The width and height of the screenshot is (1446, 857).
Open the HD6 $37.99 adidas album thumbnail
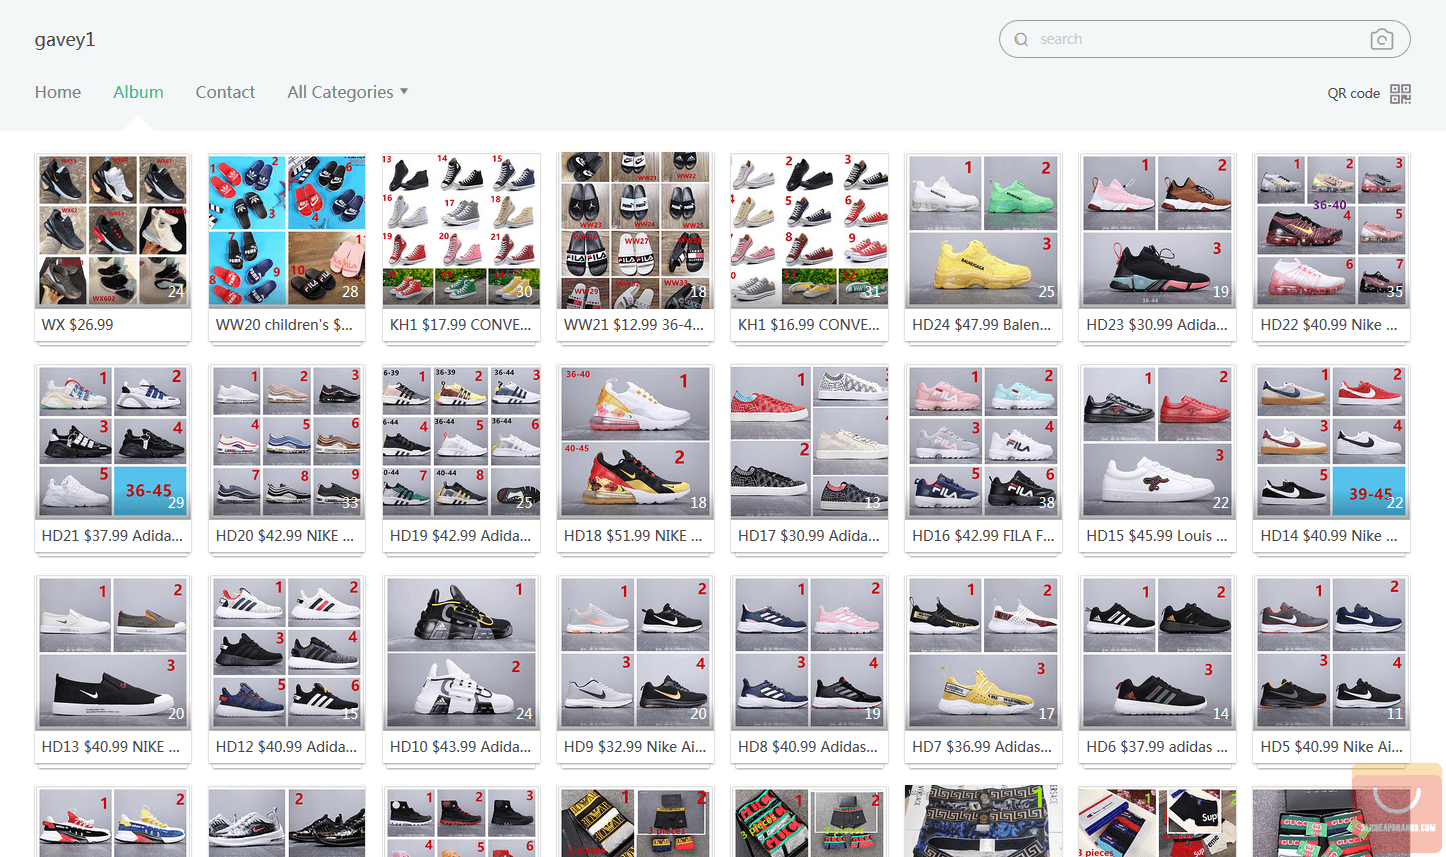click(x=1157, y=652)
